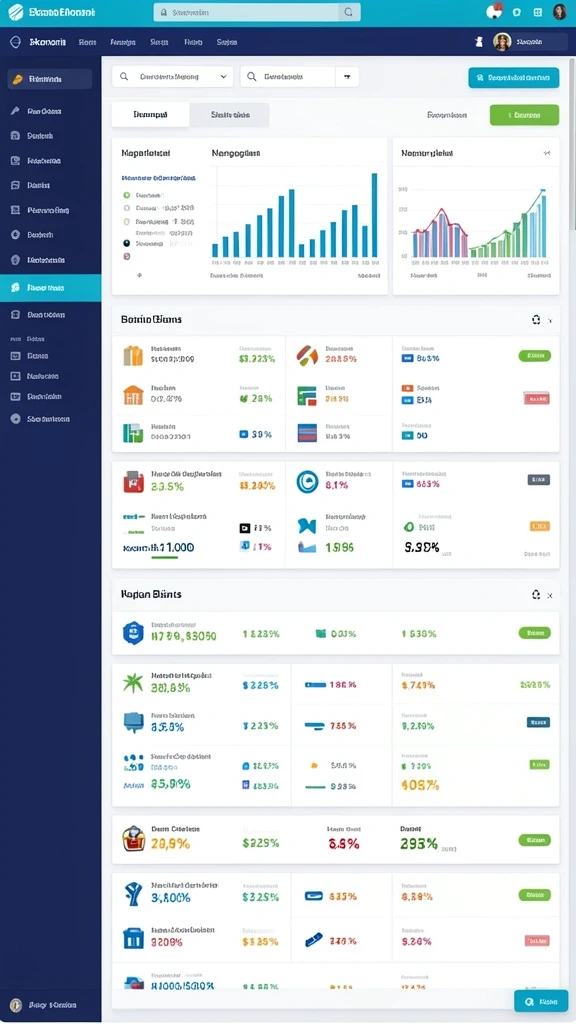Click the magnifier icon in the top search bar
Viewport: 576px width, 1024px height.
349,12
